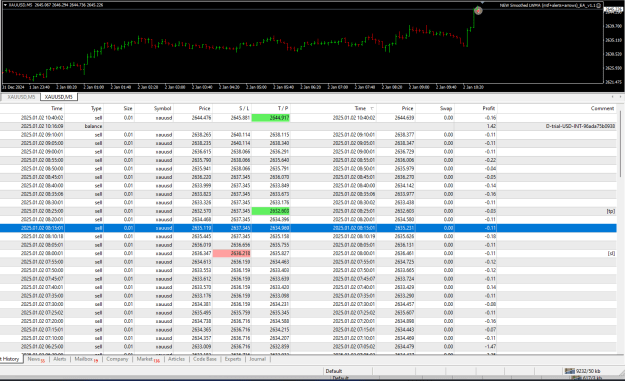The image size is (625, 381).
Task: Click the profit value -1.47
Action: coord(490,347)
